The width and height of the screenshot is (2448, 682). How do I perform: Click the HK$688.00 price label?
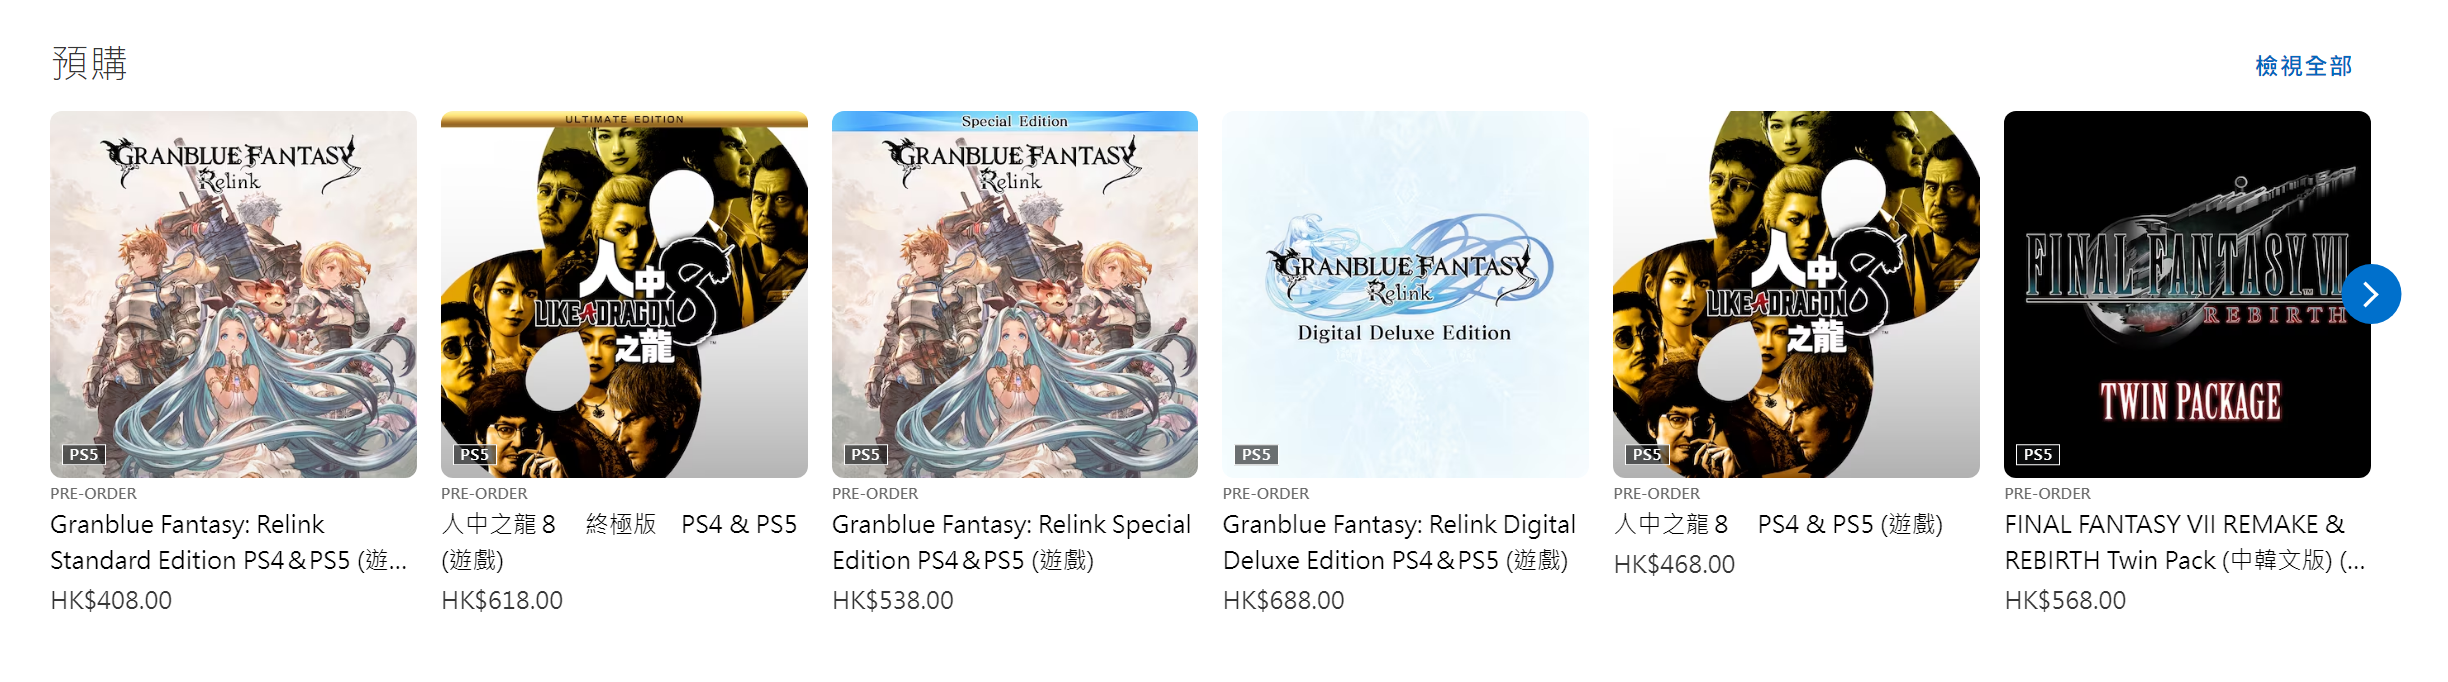click(1283, 600)
